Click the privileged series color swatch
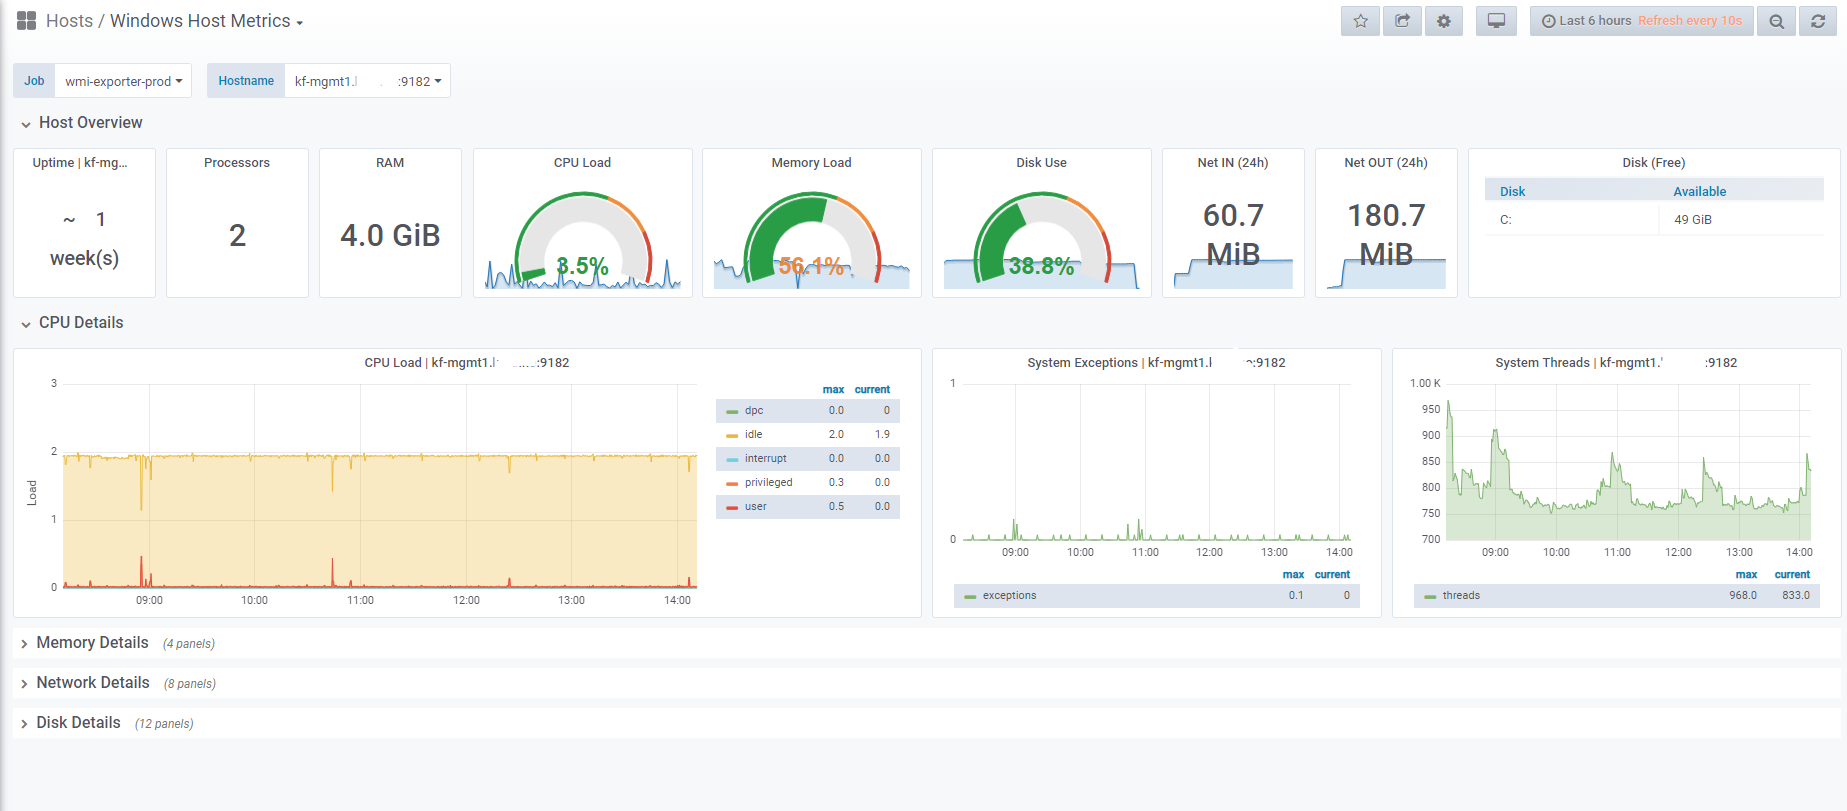Screen dimensions: 1847x811 pyautogui.click(x=732, y=483)
